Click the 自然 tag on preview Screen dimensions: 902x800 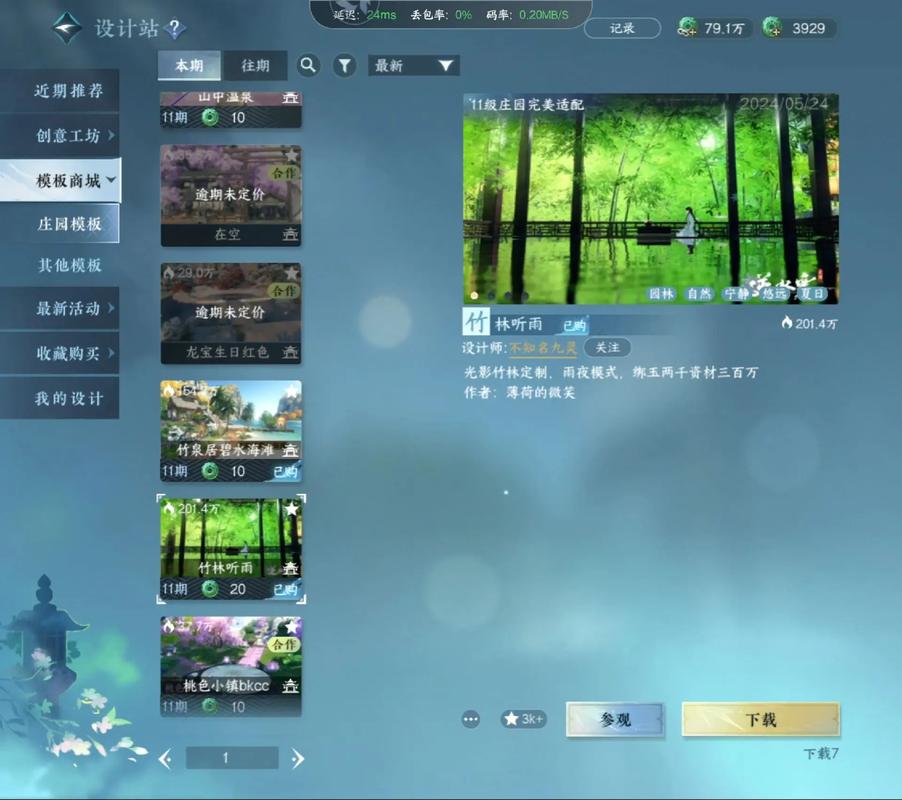(699, 294)
